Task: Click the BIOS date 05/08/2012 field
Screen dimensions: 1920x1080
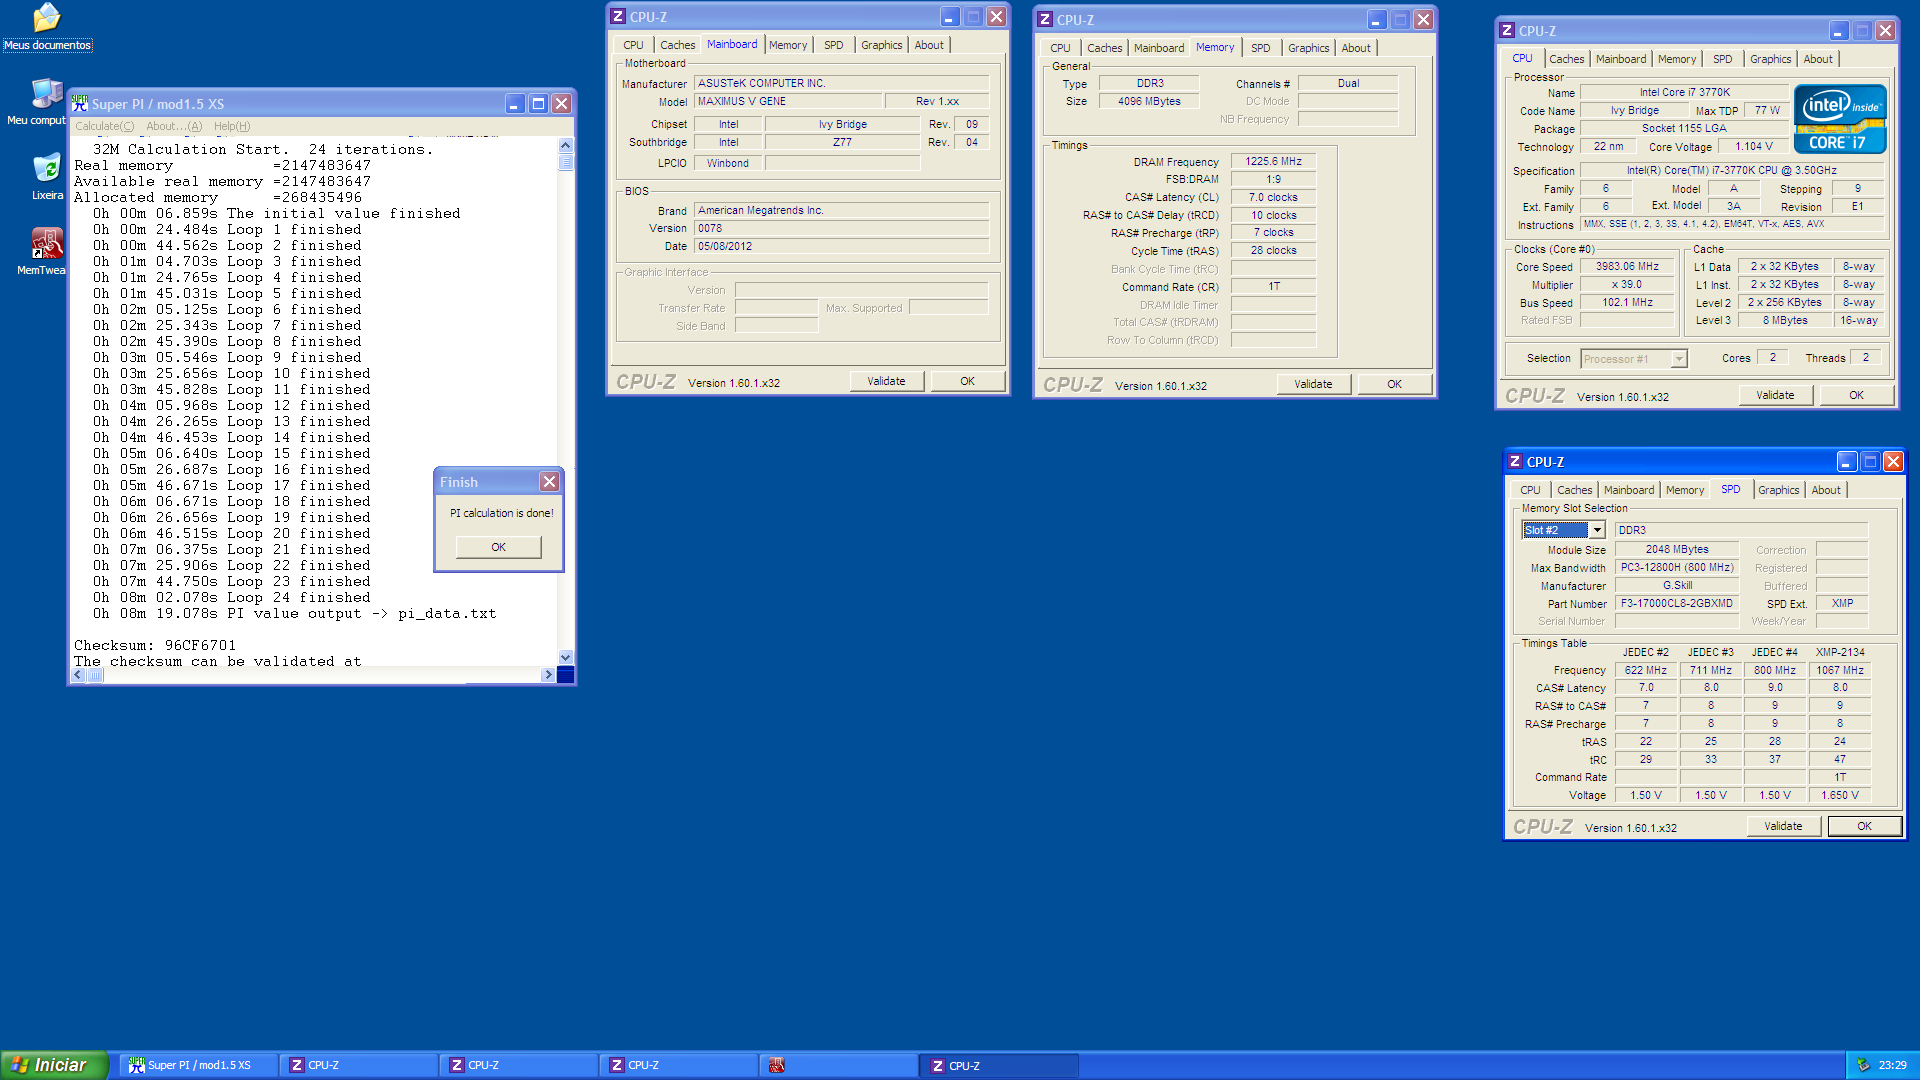Action: click(841, 246)
